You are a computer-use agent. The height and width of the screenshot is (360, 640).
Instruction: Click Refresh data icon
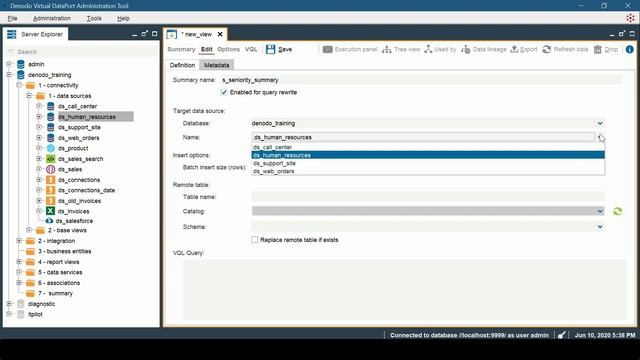click(x=547, y=49)
